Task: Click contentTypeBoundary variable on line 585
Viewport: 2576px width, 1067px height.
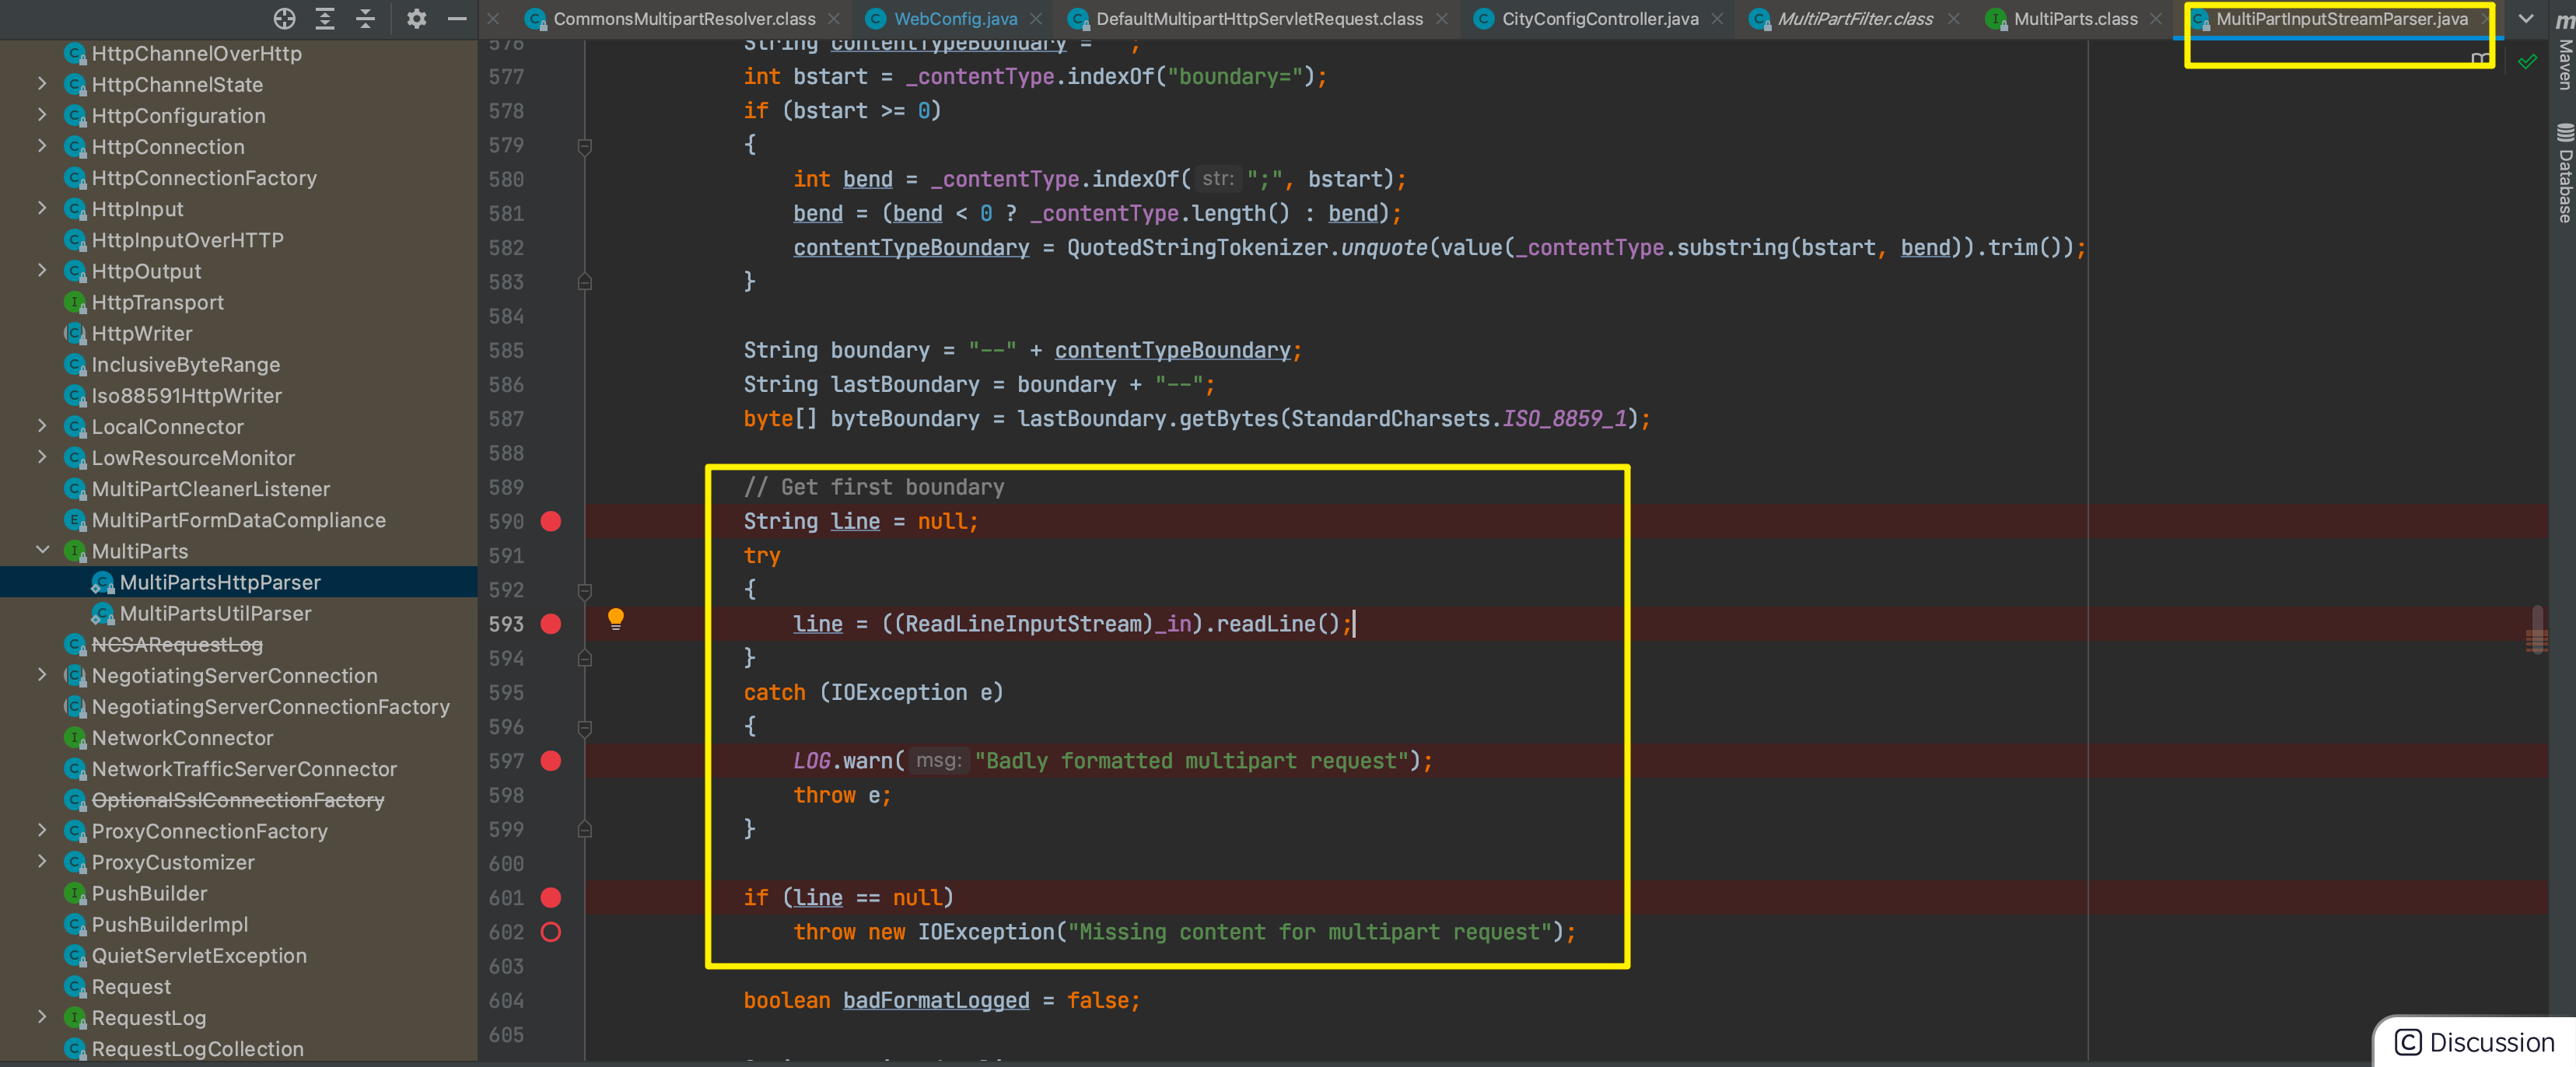Action: pyautogui.click(x=1172, y=350)
